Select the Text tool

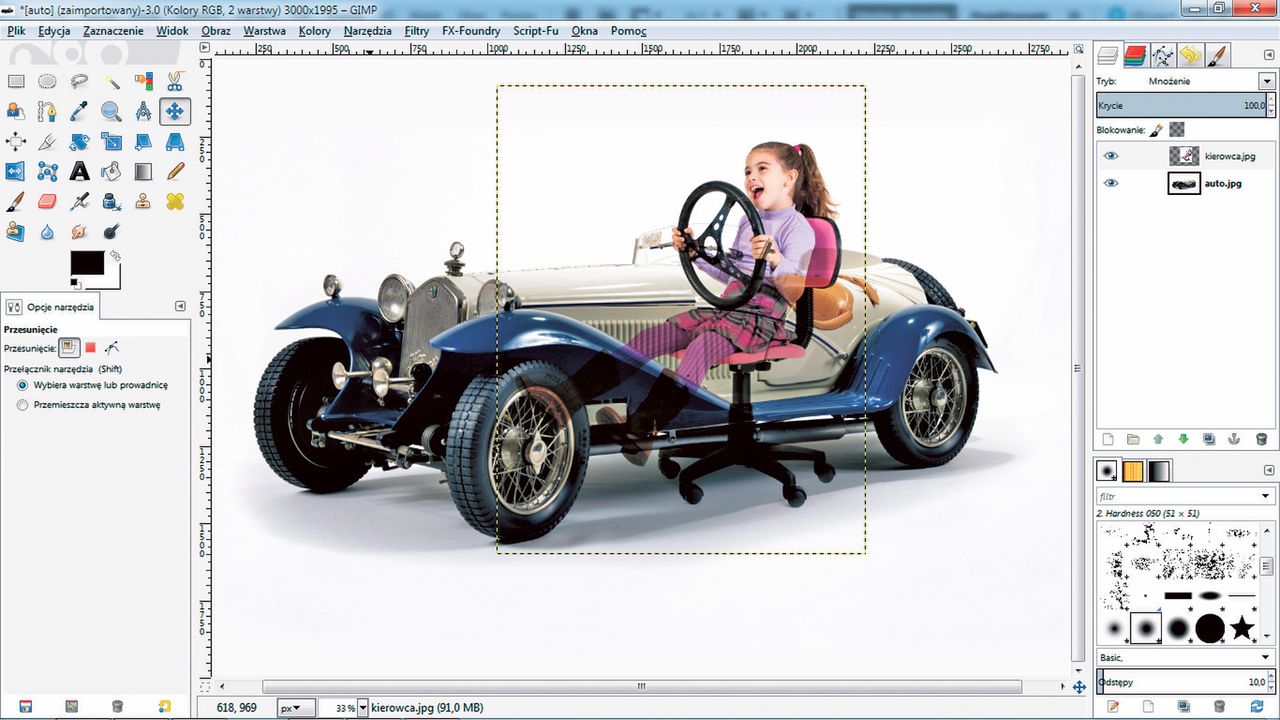coord(79,172)
